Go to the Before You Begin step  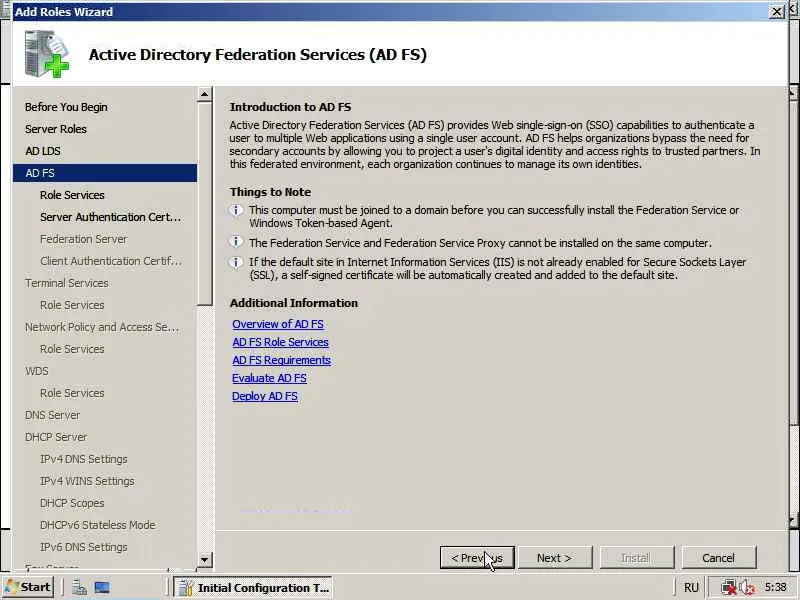[66, 107]
